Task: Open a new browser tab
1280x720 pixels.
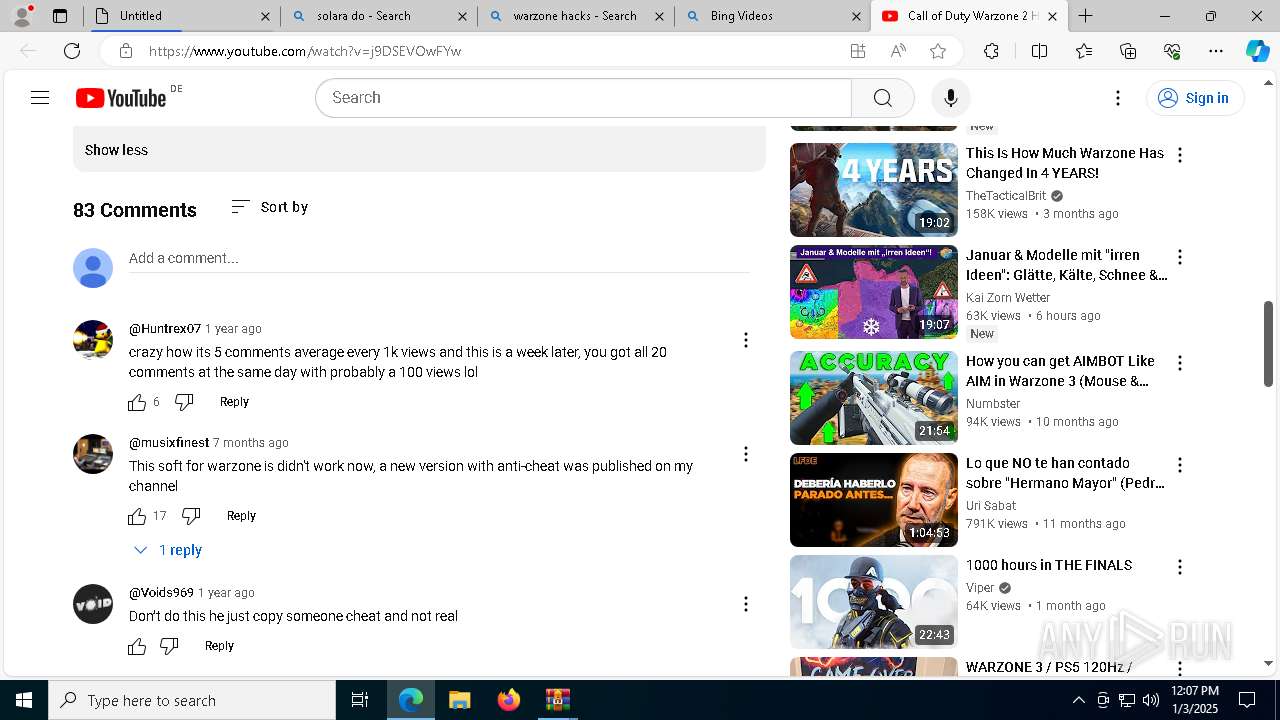Action: 1085,16
